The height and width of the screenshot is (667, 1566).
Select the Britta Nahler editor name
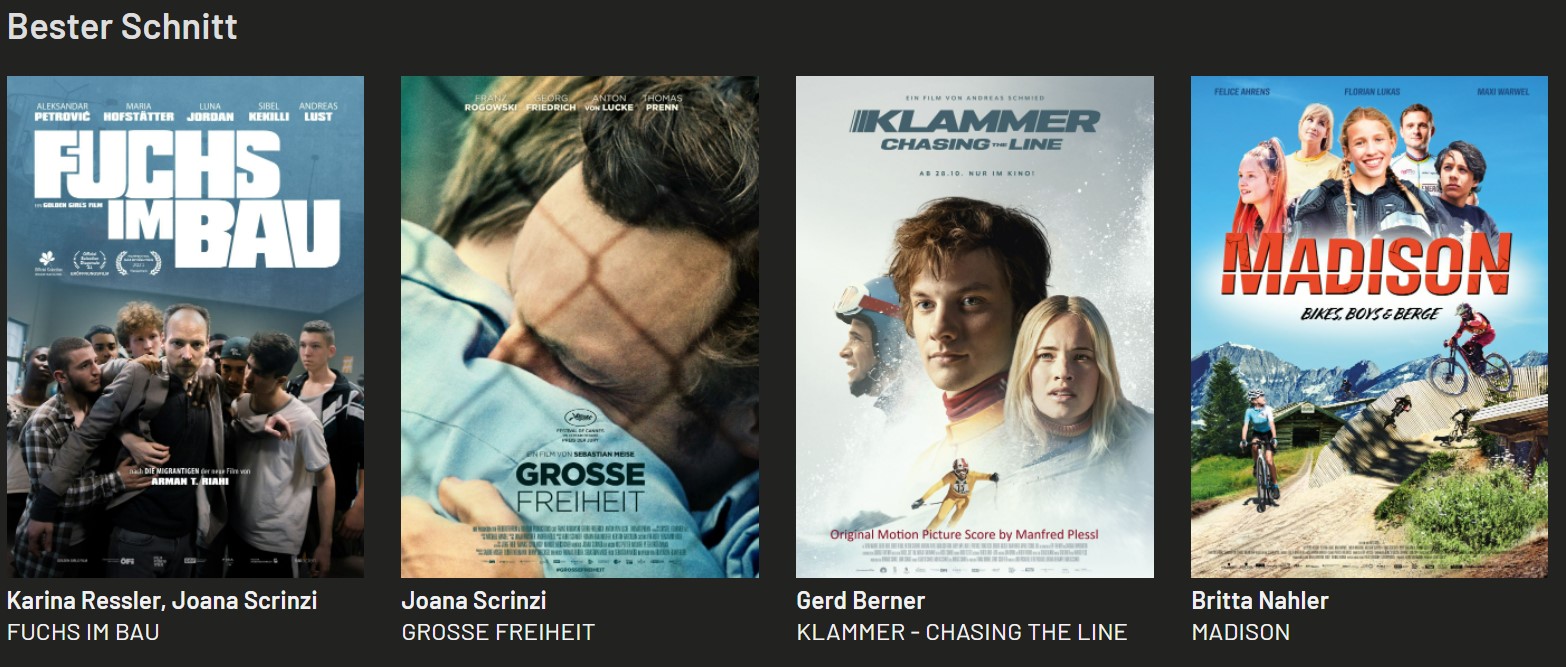pos(1260,601)
